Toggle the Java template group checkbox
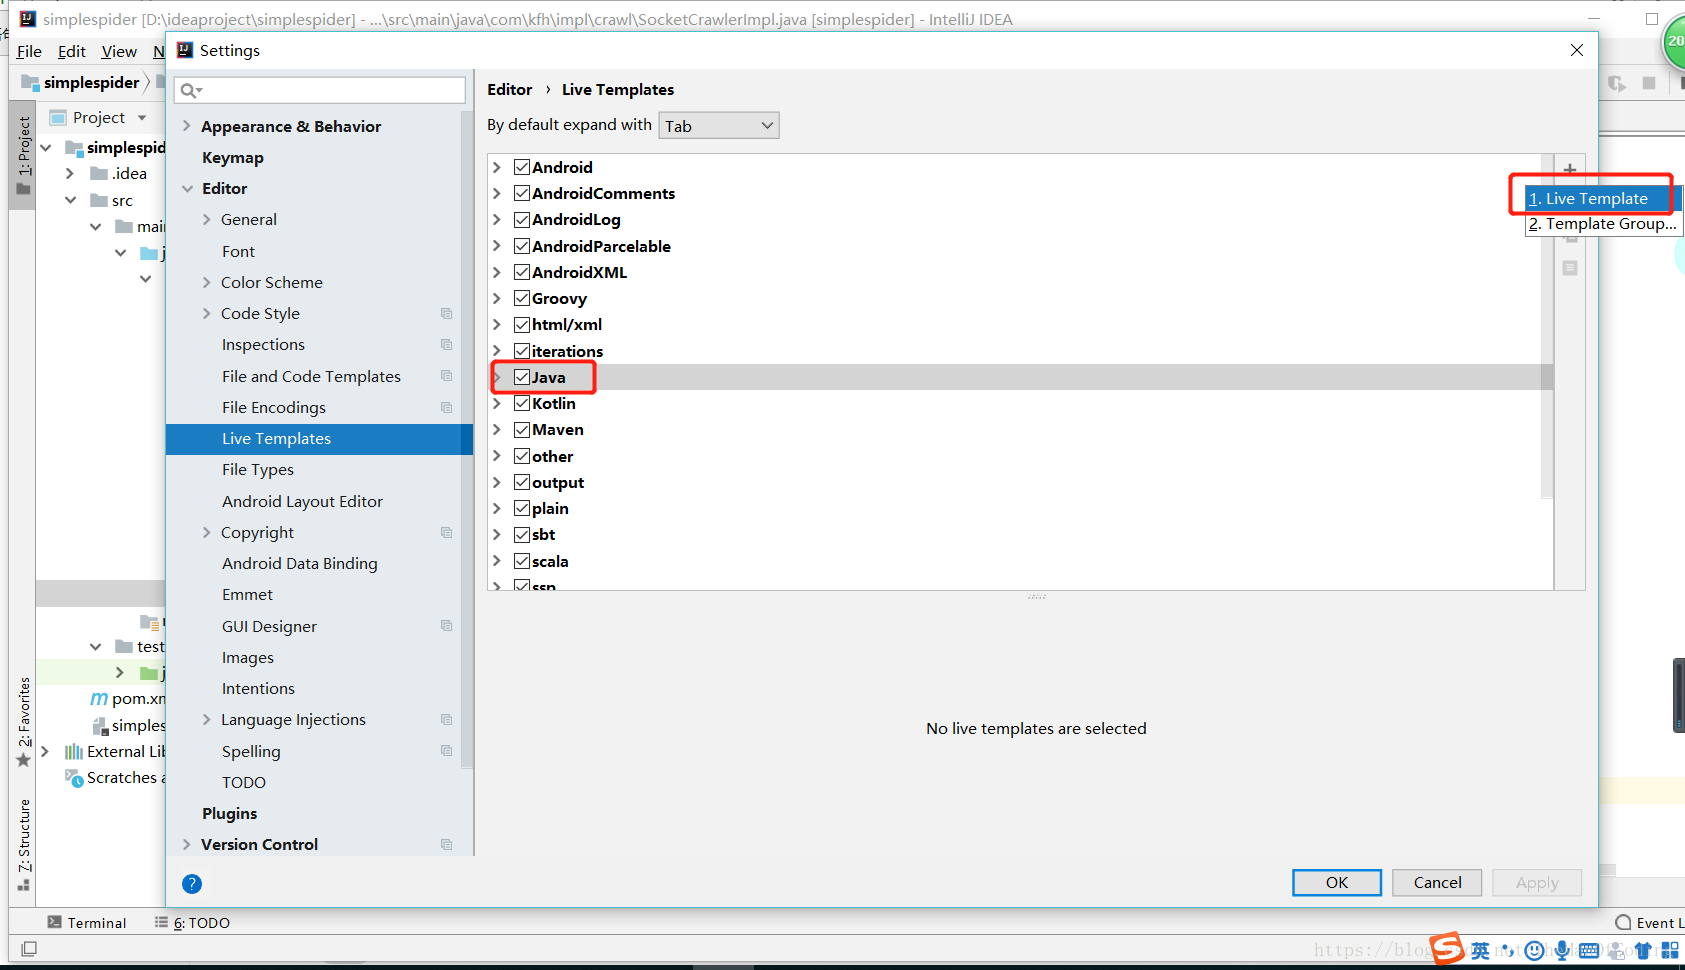 [522, 377]
